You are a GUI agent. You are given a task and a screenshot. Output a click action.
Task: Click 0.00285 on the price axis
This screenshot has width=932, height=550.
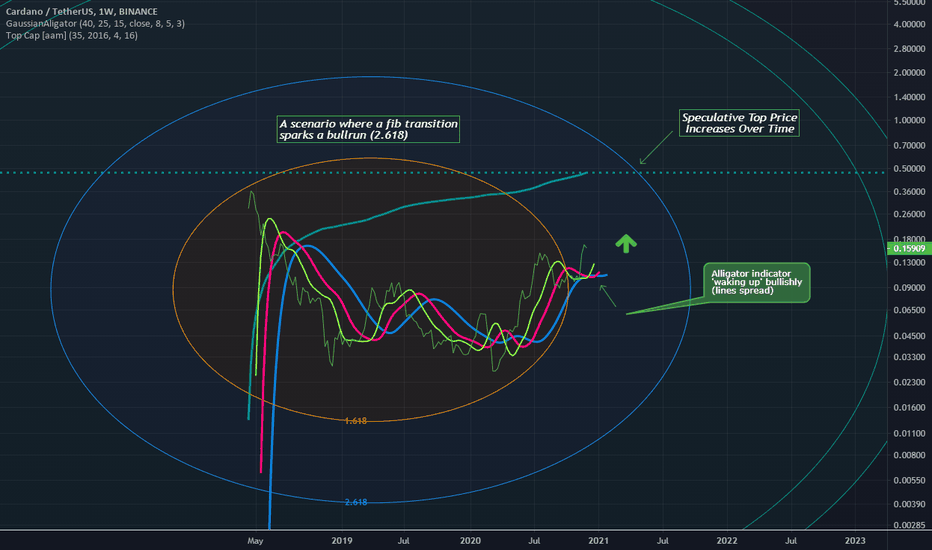coord(909,525)
